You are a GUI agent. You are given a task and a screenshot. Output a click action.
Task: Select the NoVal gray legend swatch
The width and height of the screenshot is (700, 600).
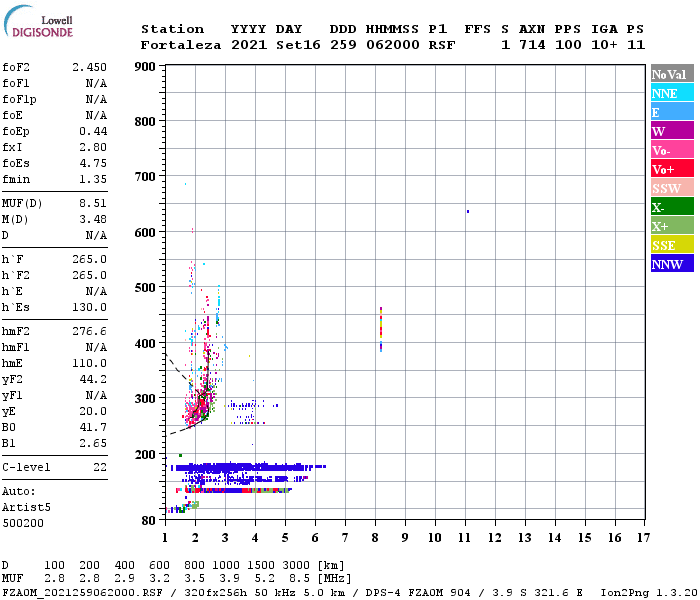click(x=672, y=74)
